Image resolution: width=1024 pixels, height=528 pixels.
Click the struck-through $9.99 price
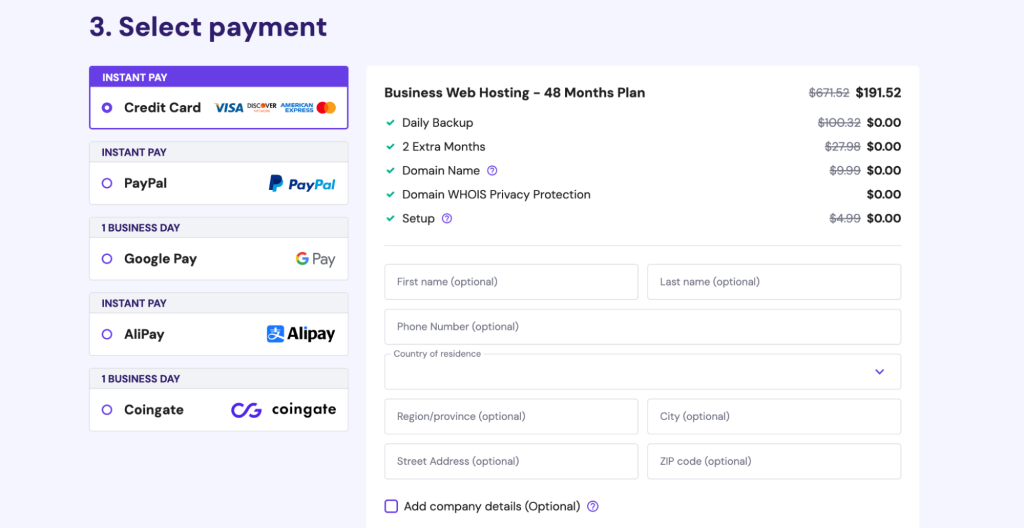[x=845, y=171]
